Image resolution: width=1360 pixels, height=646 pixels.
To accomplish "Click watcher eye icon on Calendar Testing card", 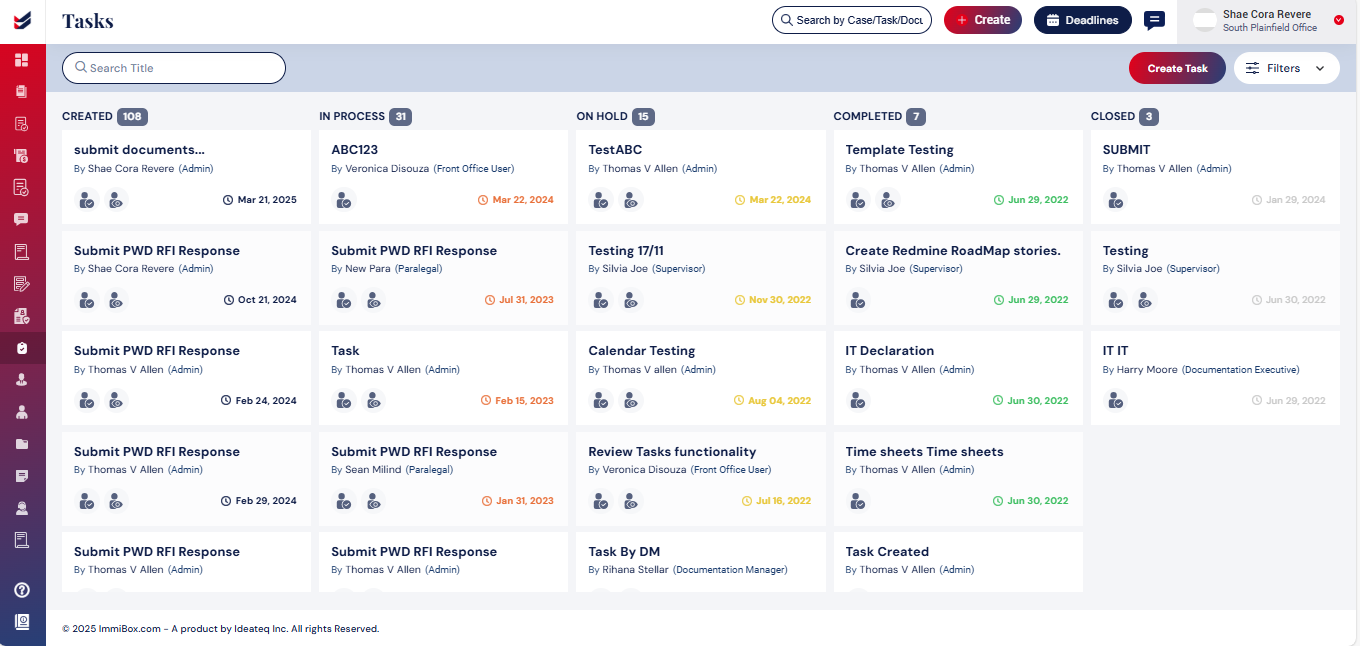I will [630, 401].
